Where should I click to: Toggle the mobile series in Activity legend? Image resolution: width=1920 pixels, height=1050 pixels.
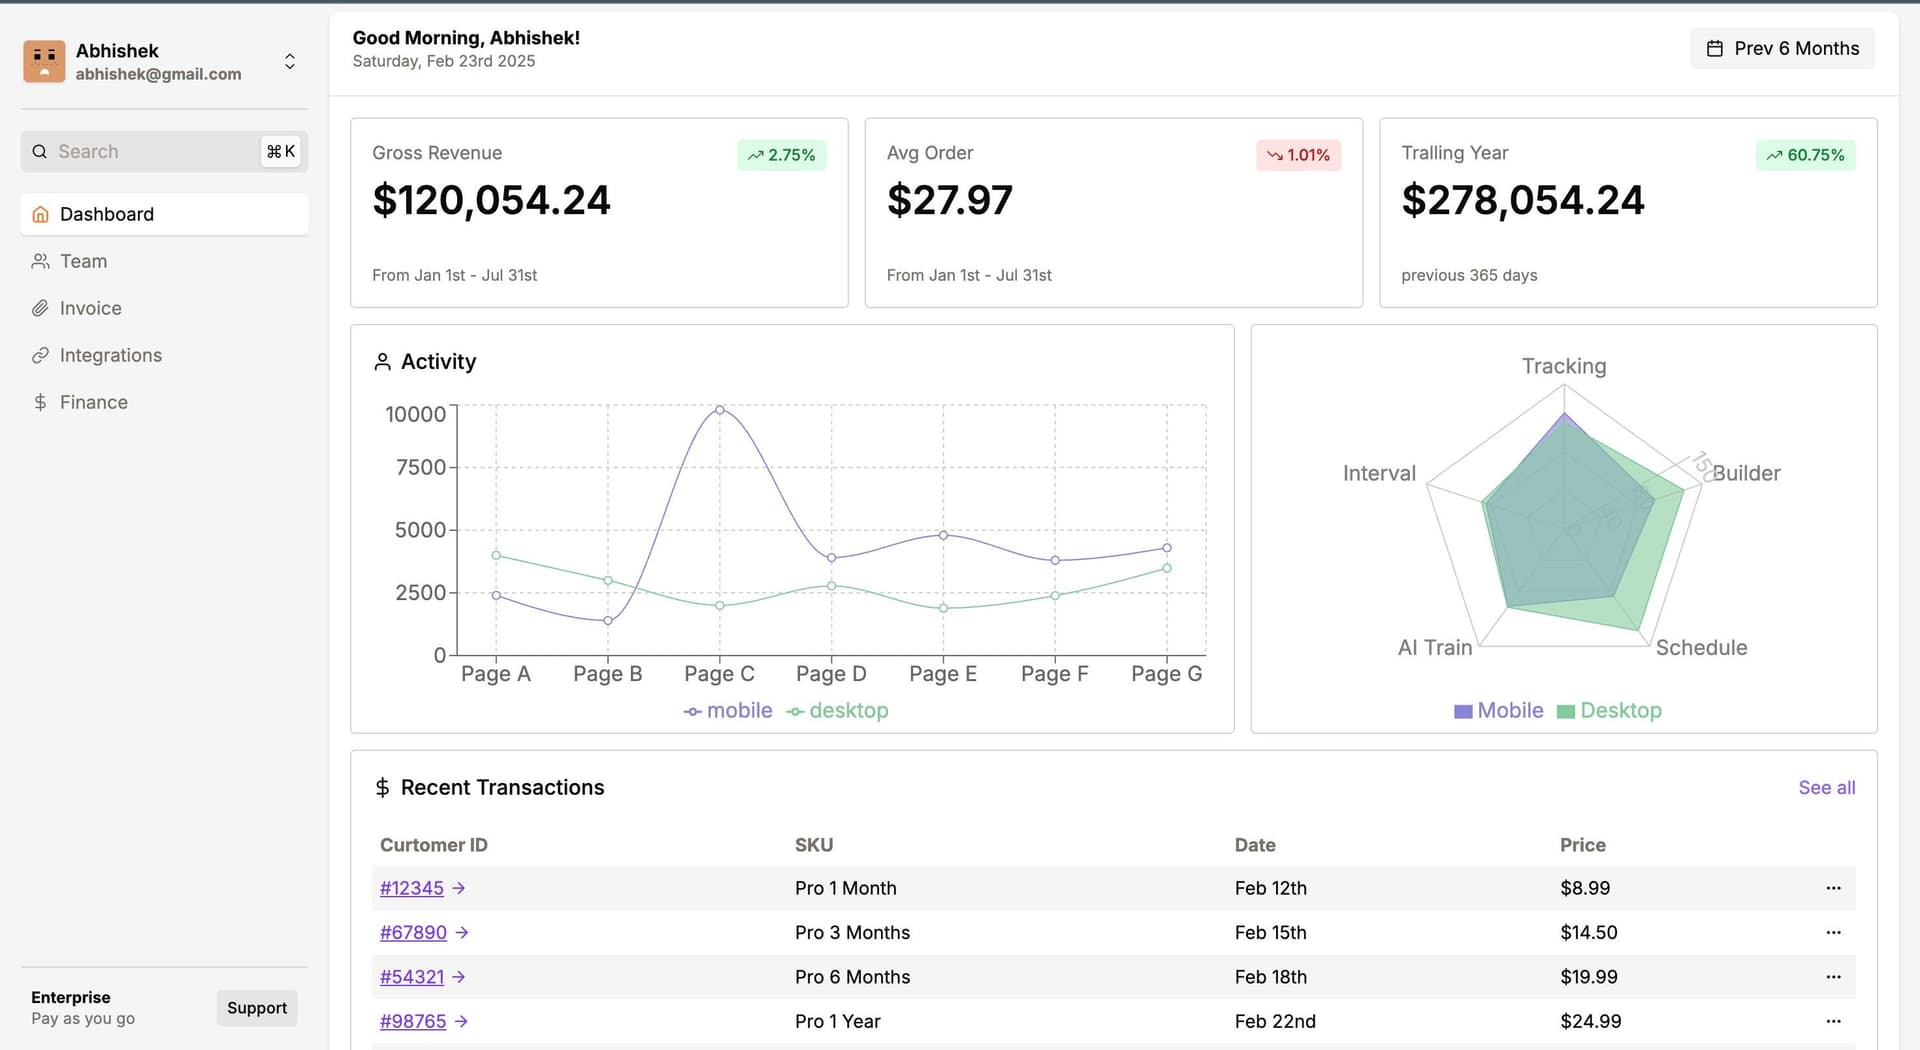tap(728, 711)
